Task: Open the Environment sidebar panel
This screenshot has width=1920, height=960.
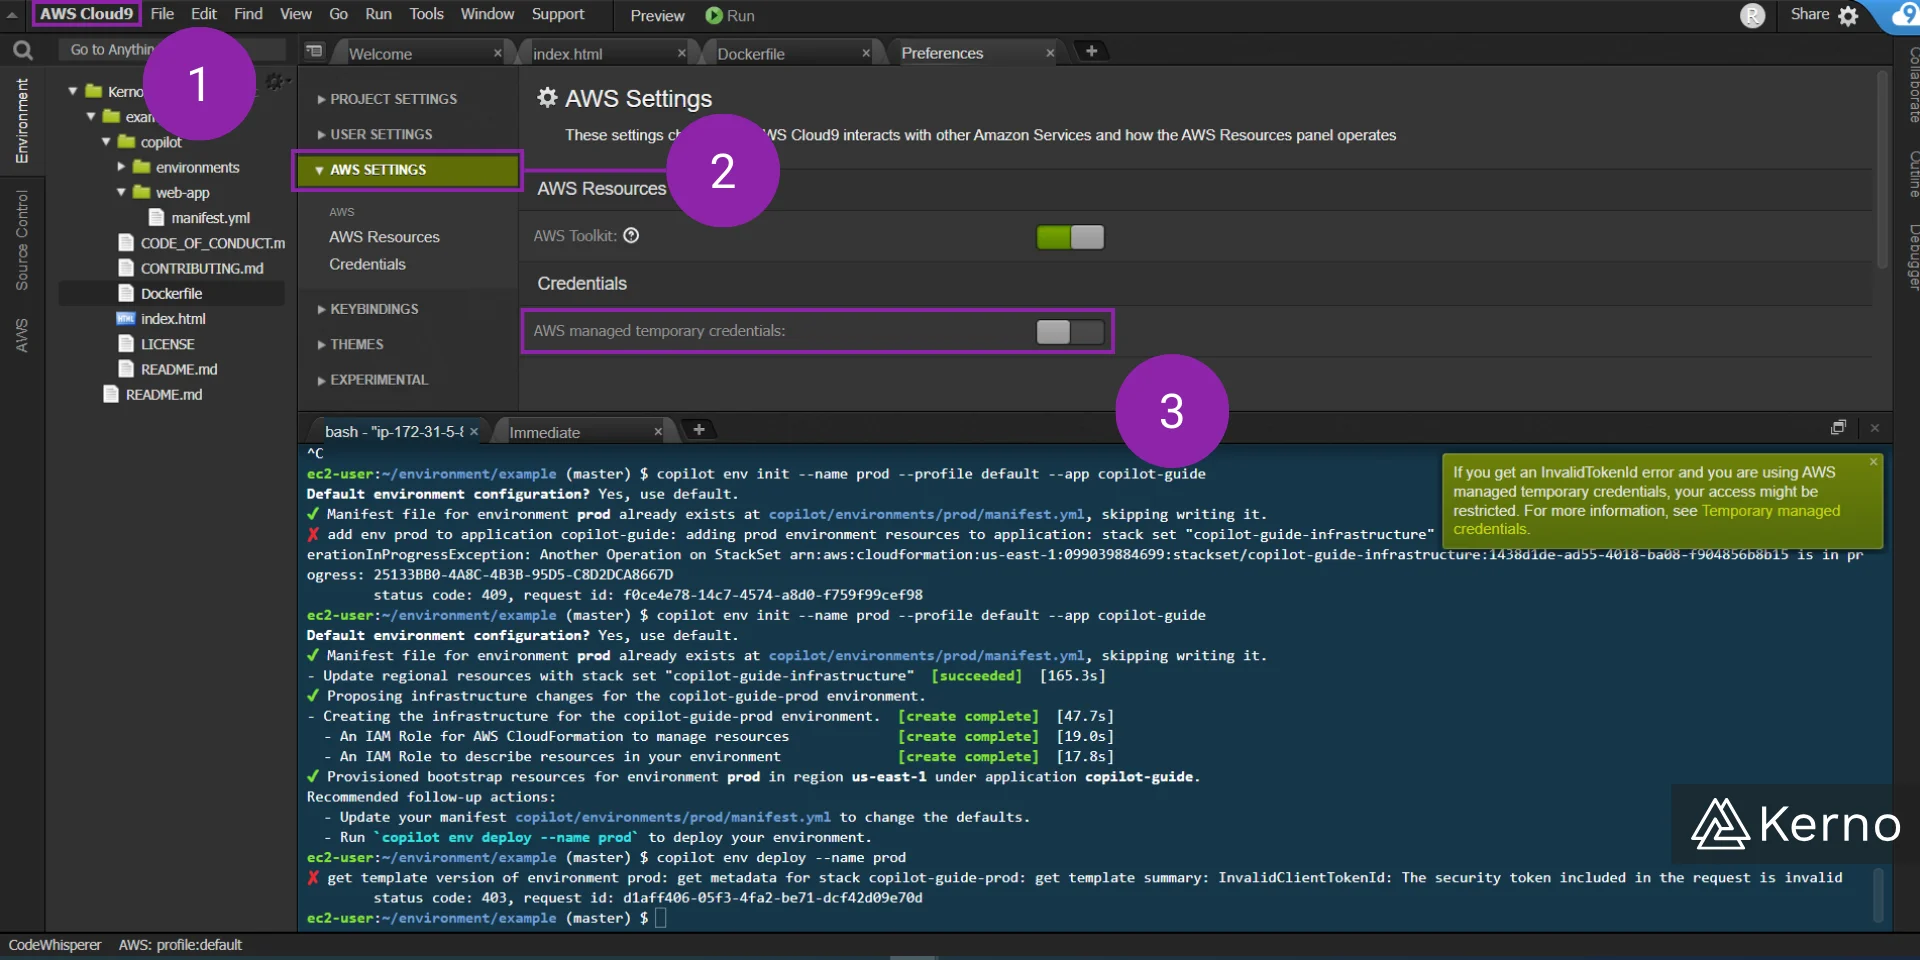Action: click(22, 120)
